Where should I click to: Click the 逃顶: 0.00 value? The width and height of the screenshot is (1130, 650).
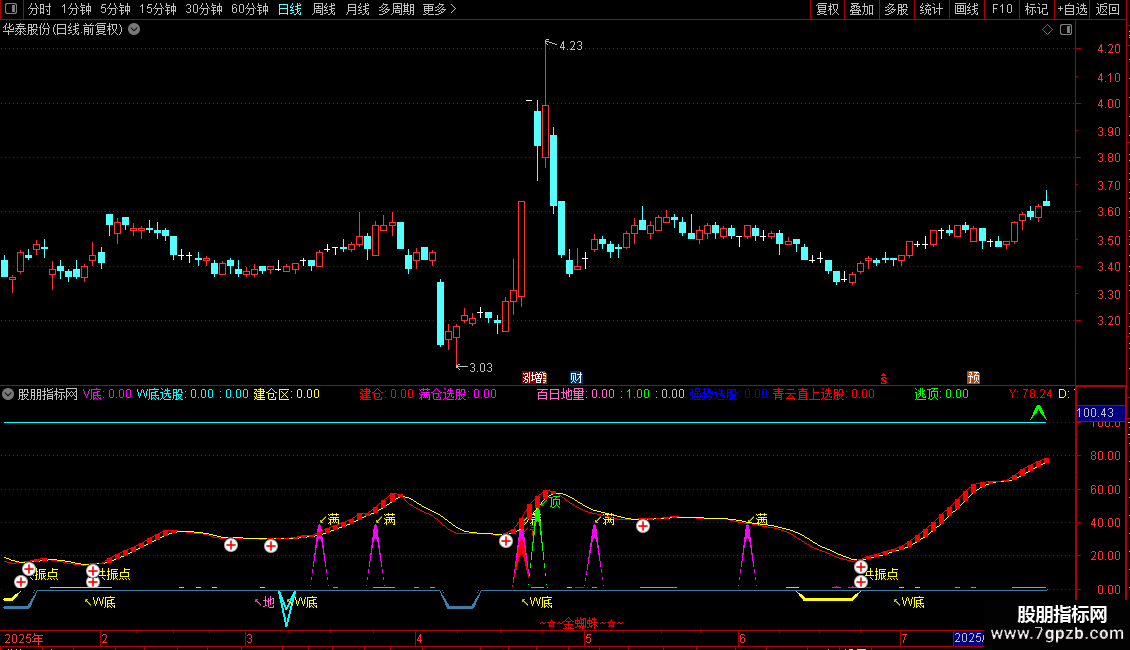point(941,394)
